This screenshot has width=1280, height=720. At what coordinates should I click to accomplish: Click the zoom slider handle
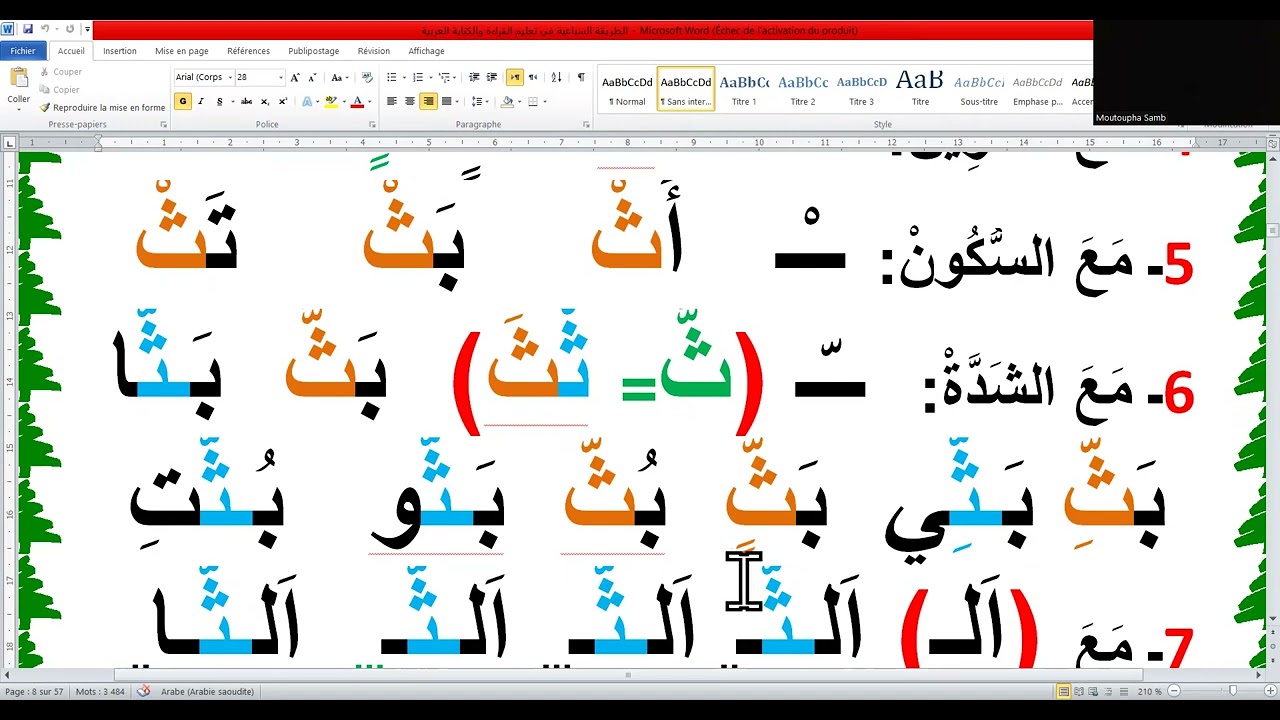pos(1232,691)
